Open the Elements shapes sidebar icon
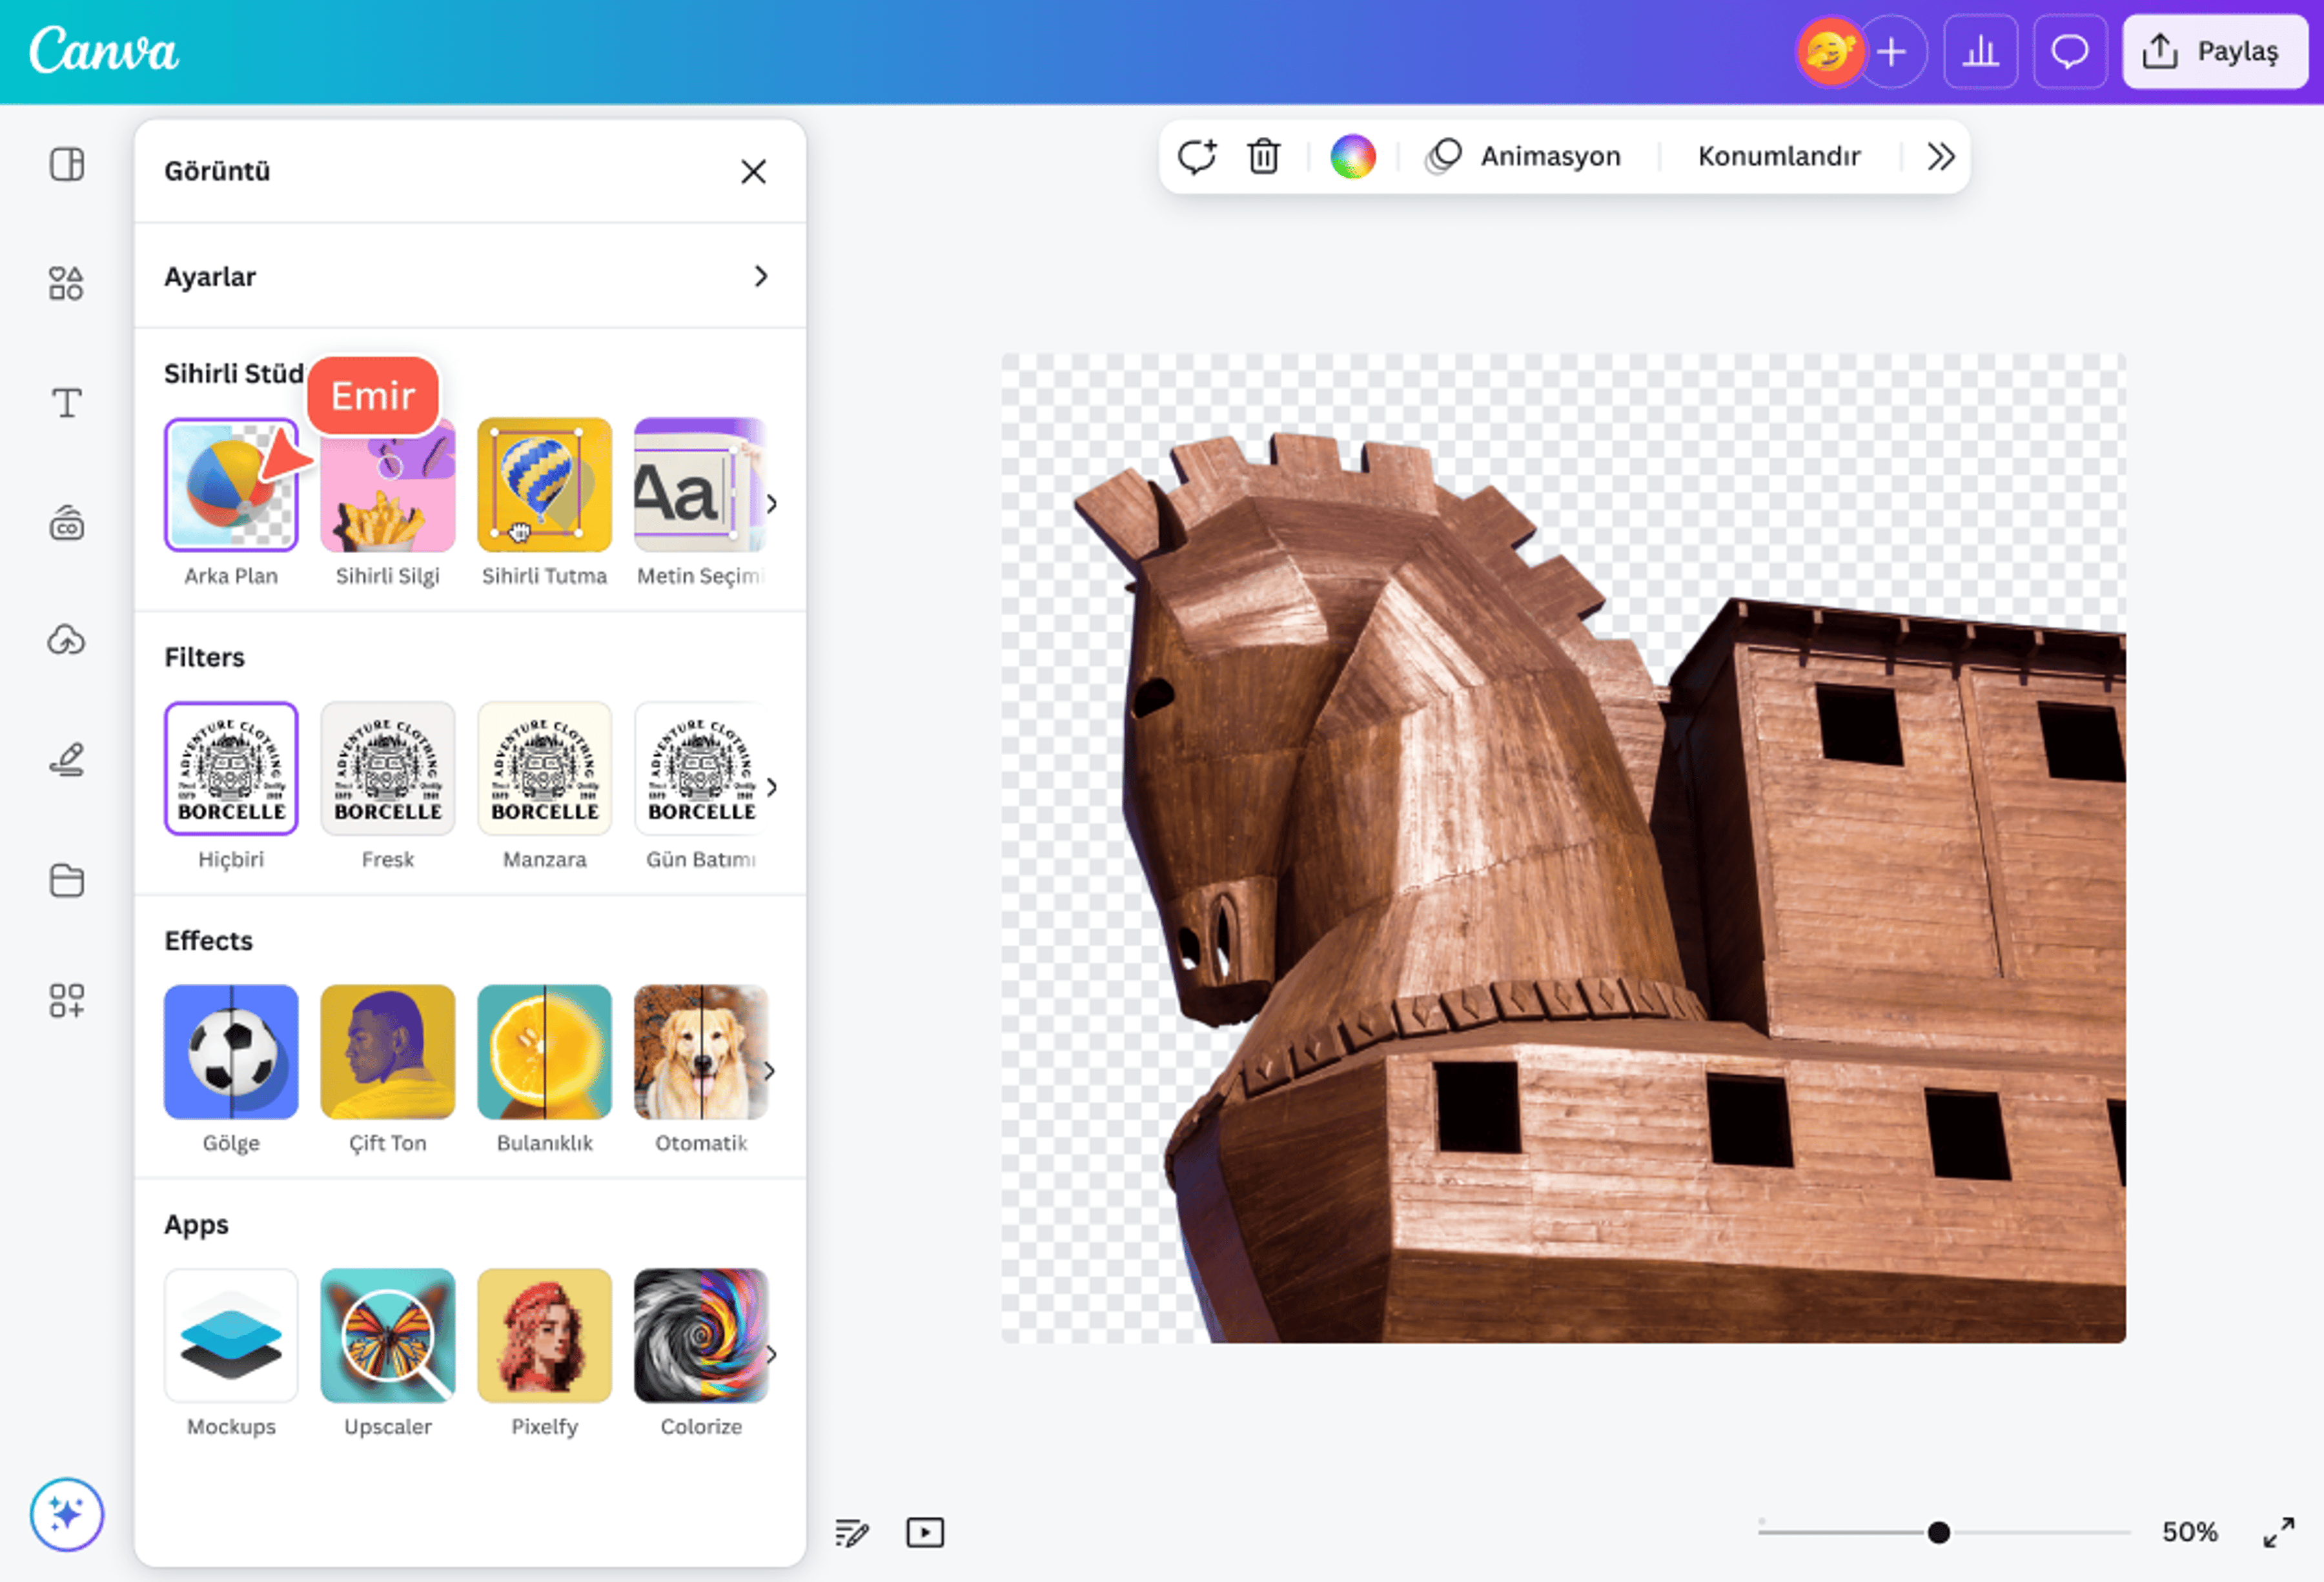The width and height of the screenshot is (2324, 1582). click(x=67, y=283)
